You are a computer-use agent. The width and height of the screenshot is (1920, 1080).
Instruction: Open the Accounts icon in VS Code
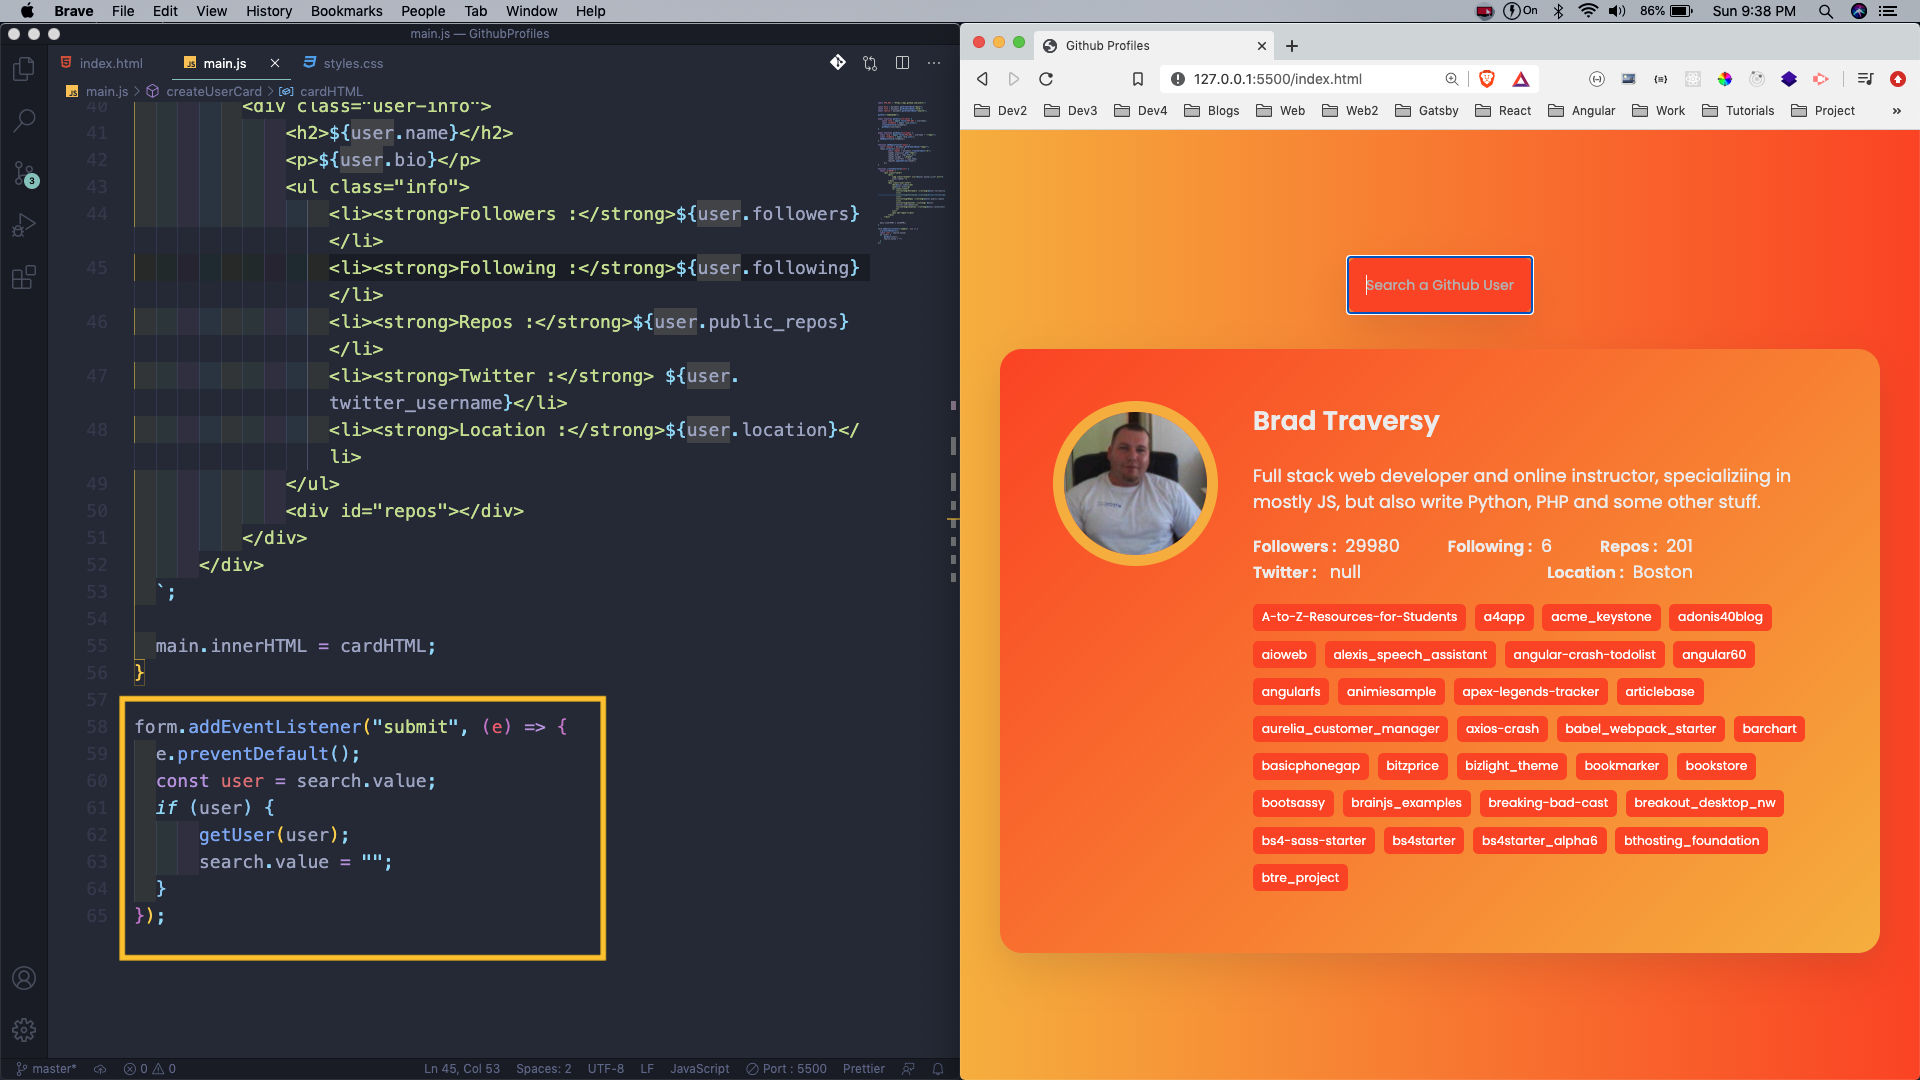(24, 978)
